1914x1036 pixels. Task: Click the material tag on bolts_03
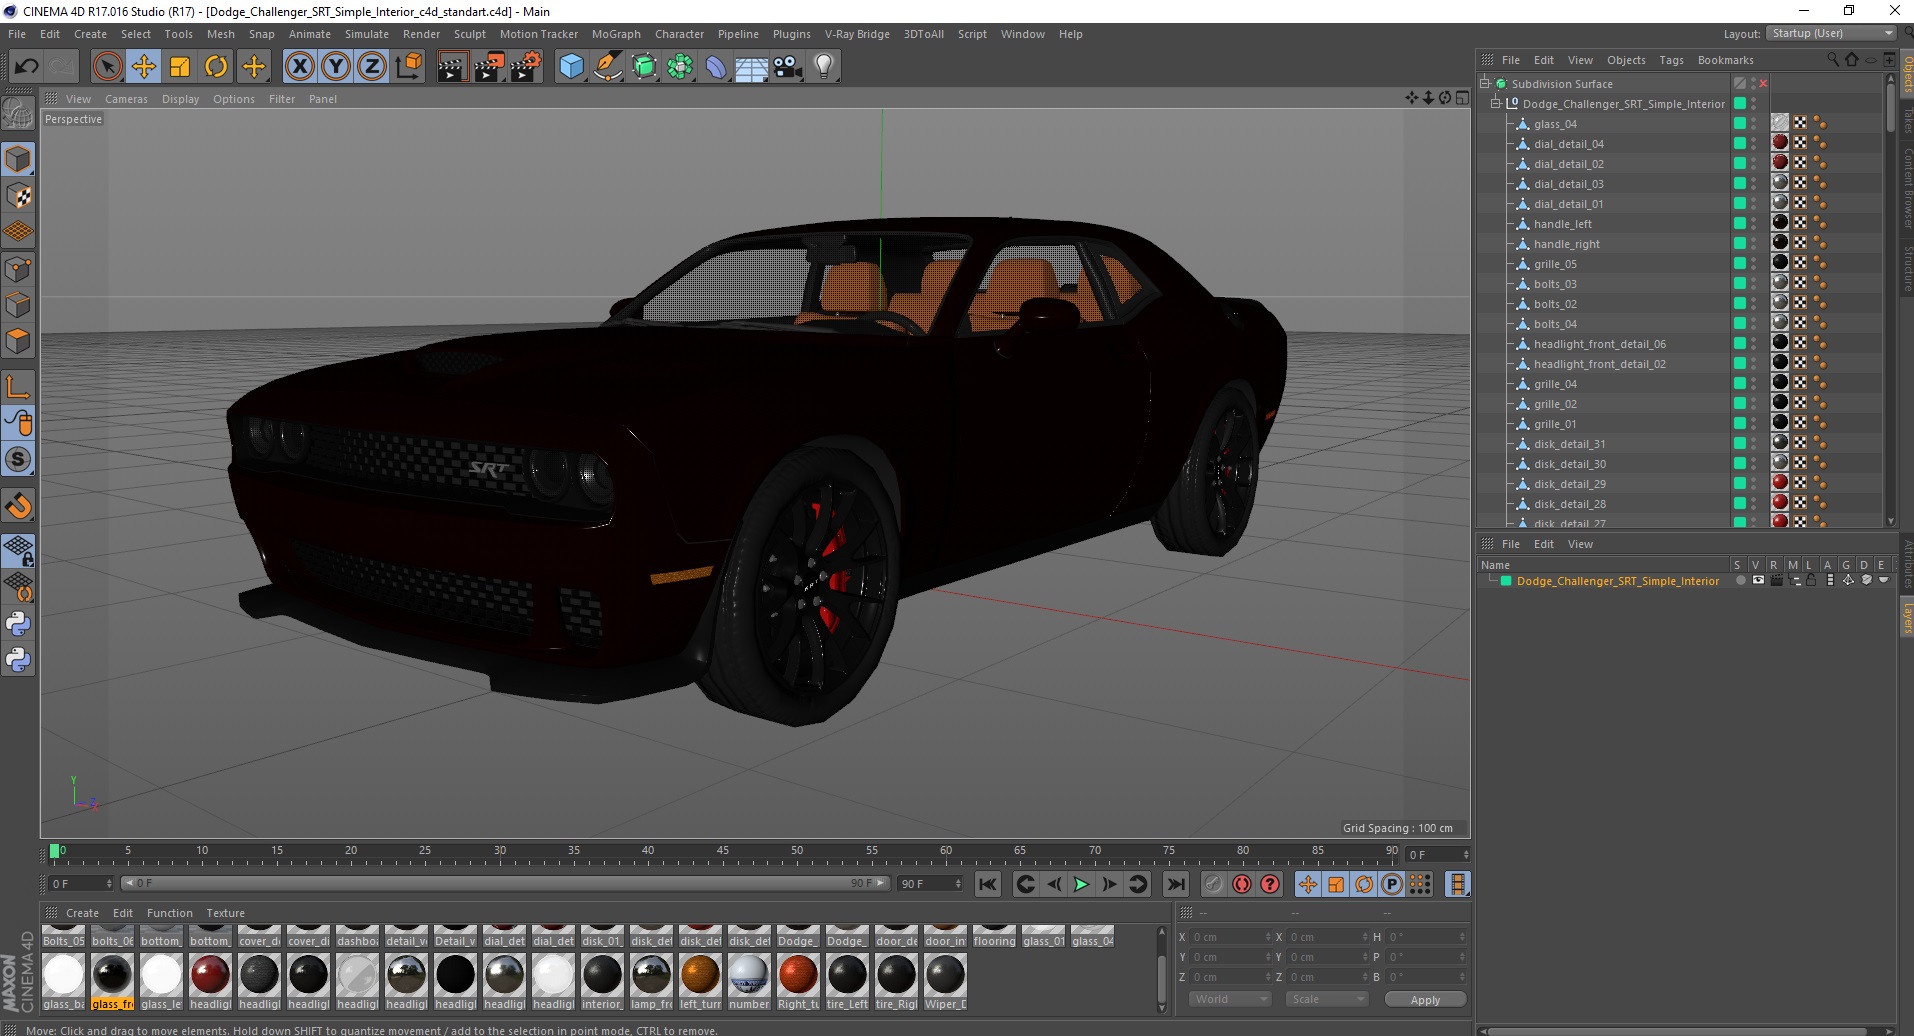1780,283
